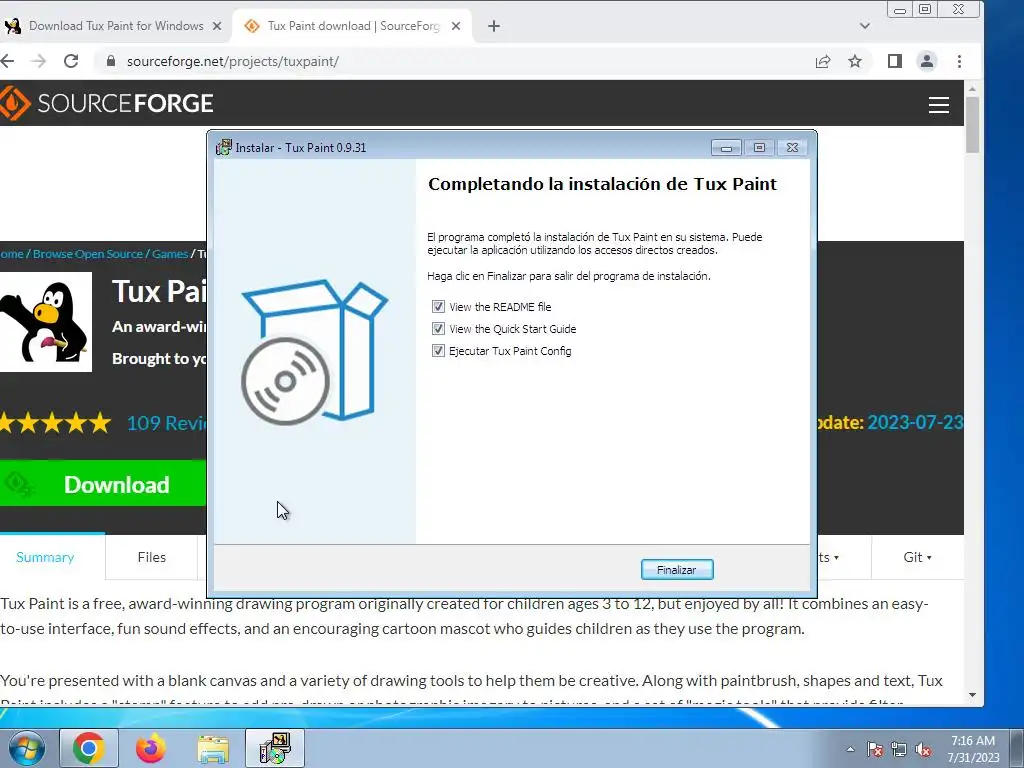Open a new Chrome tab

pos(494,26)
